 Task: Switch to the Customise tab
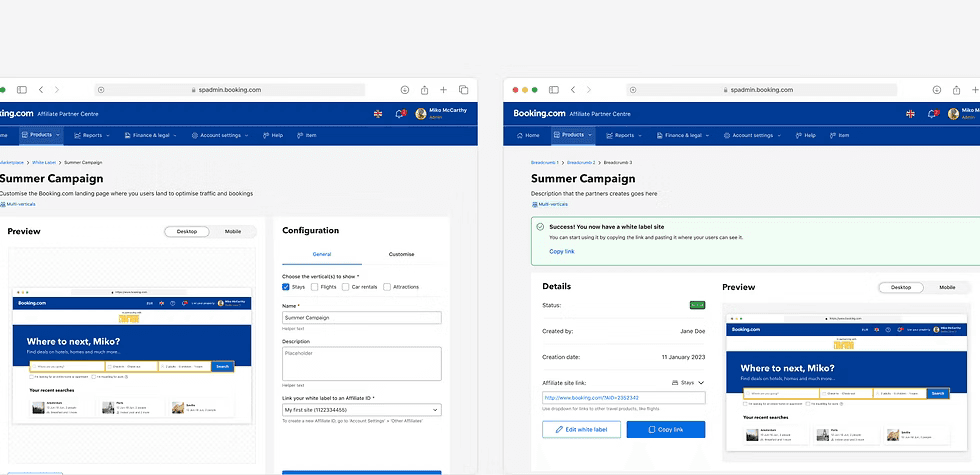point(401,254)
